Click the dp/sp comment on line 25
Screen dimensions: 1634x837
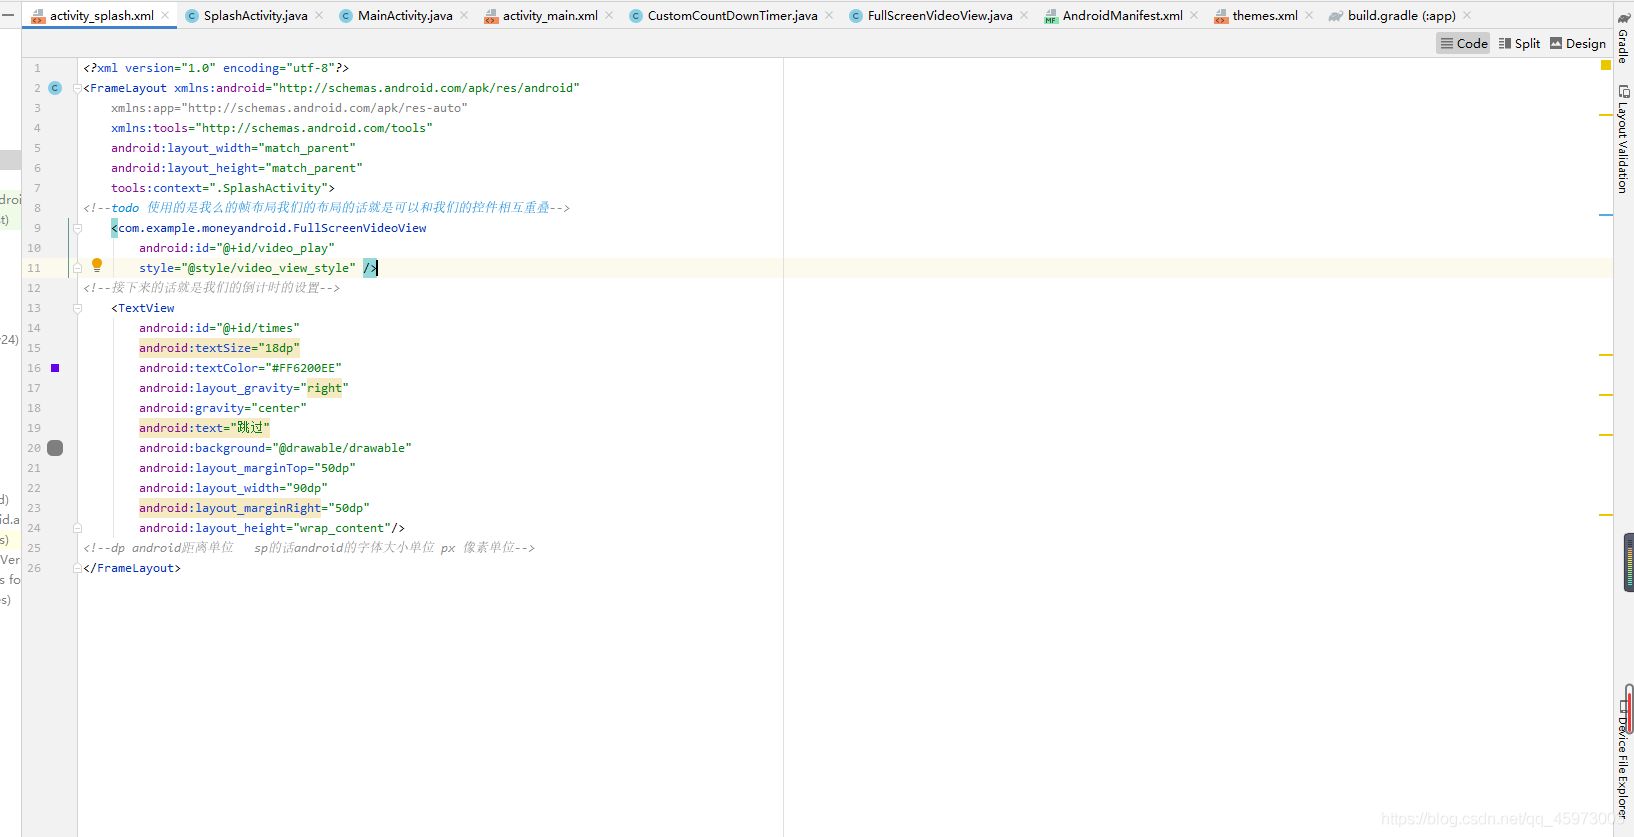[309, 548]
